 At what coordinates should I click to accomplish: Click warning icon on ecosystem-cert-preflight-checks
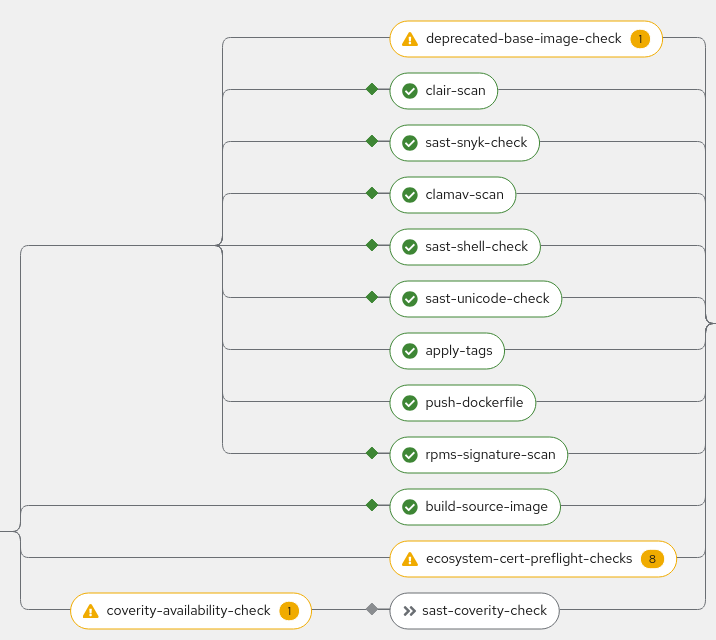(409, 559)
